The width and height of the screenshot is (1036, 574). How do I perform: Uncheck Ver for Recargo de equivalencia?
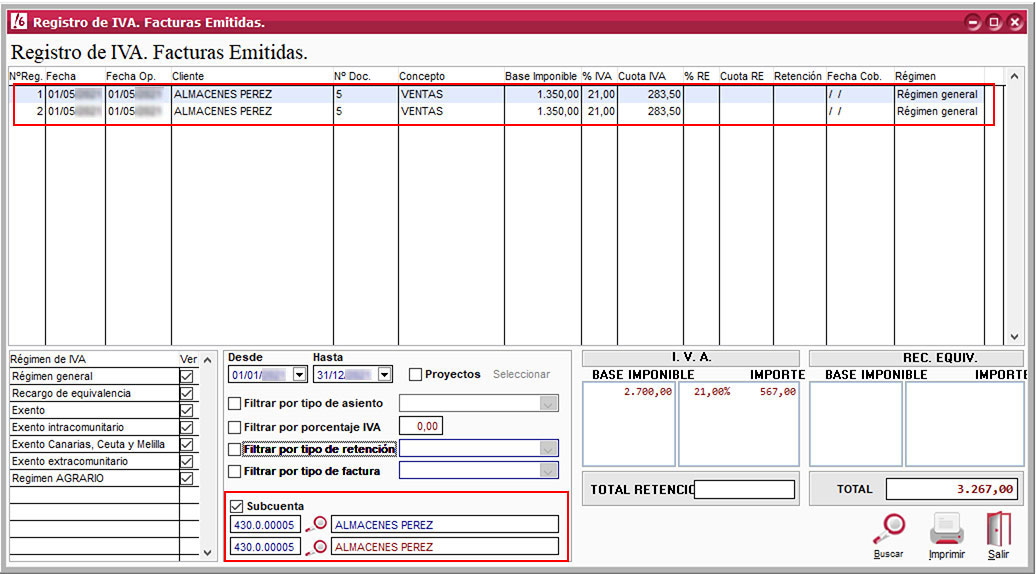click(187, 394)
